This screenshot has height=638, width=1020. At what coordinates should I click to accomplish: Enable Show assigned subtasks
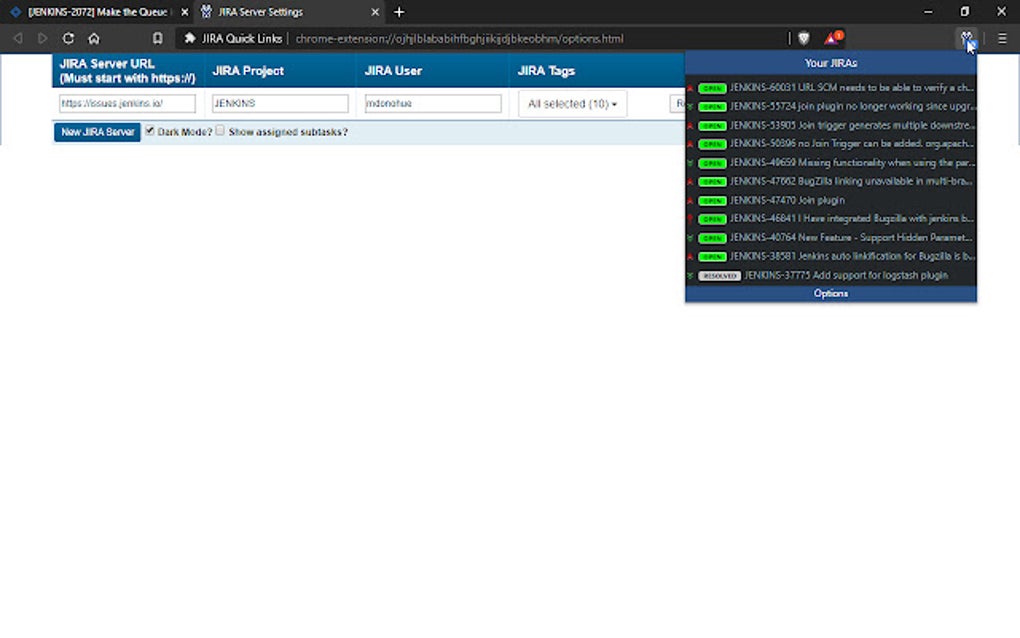point(222,131)
